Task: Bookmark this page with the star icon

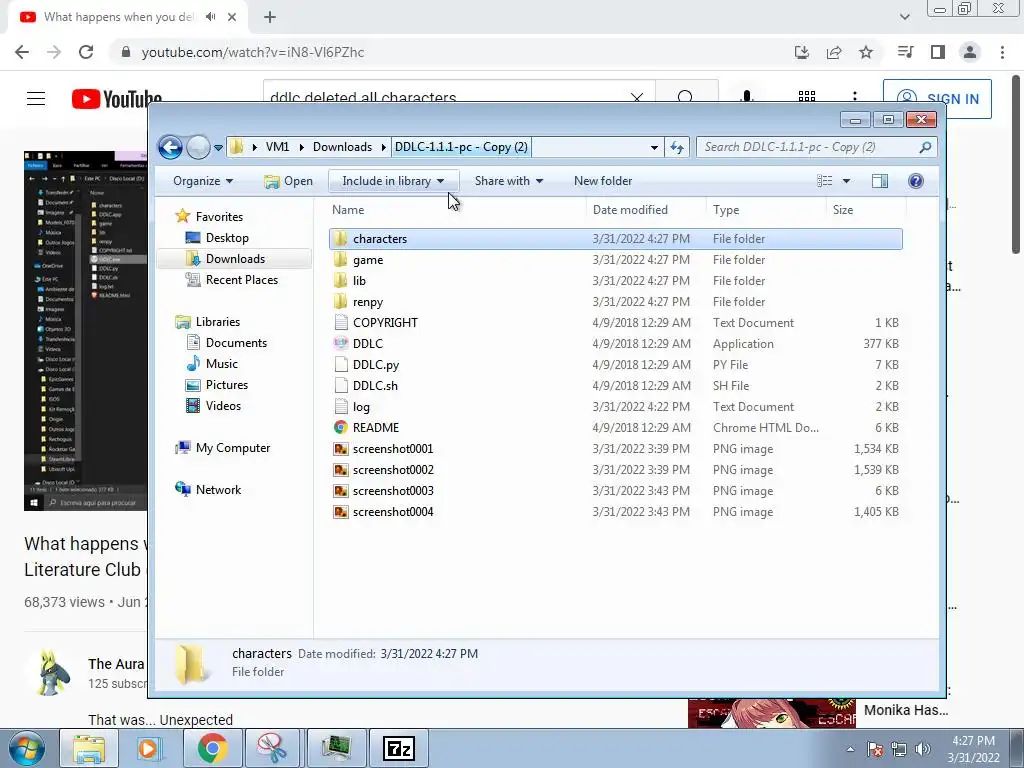Action: point(866,52)
